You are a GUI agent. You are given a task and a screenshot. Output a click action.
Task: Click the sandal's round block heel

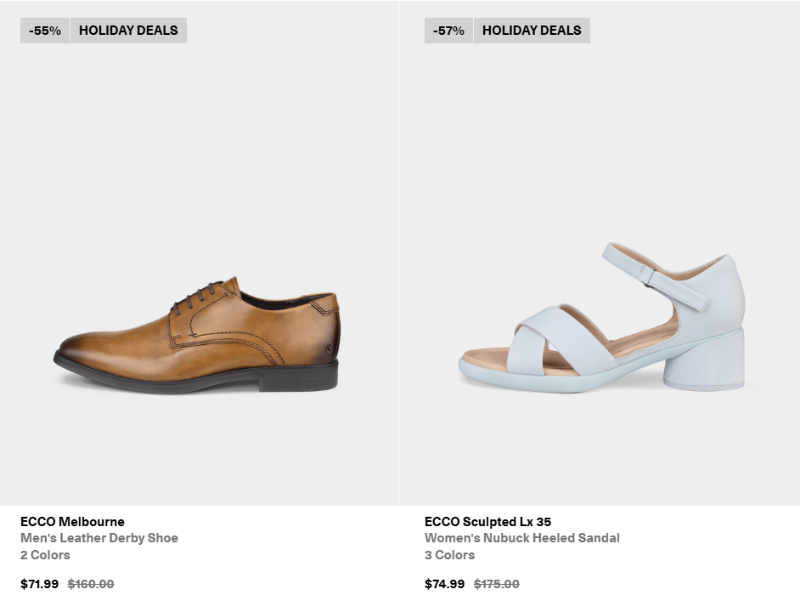(x=704, y=361)
